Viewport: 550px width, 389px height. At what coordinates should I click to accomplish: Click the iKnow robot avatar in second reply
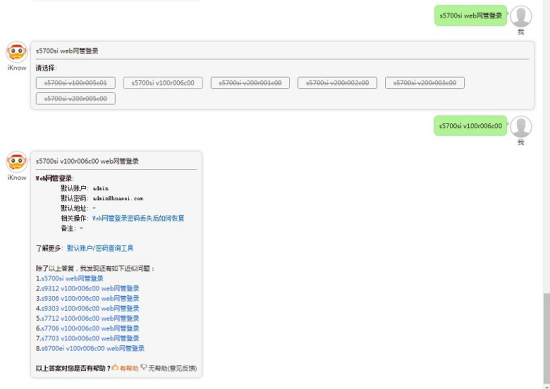tap(16, 162)
